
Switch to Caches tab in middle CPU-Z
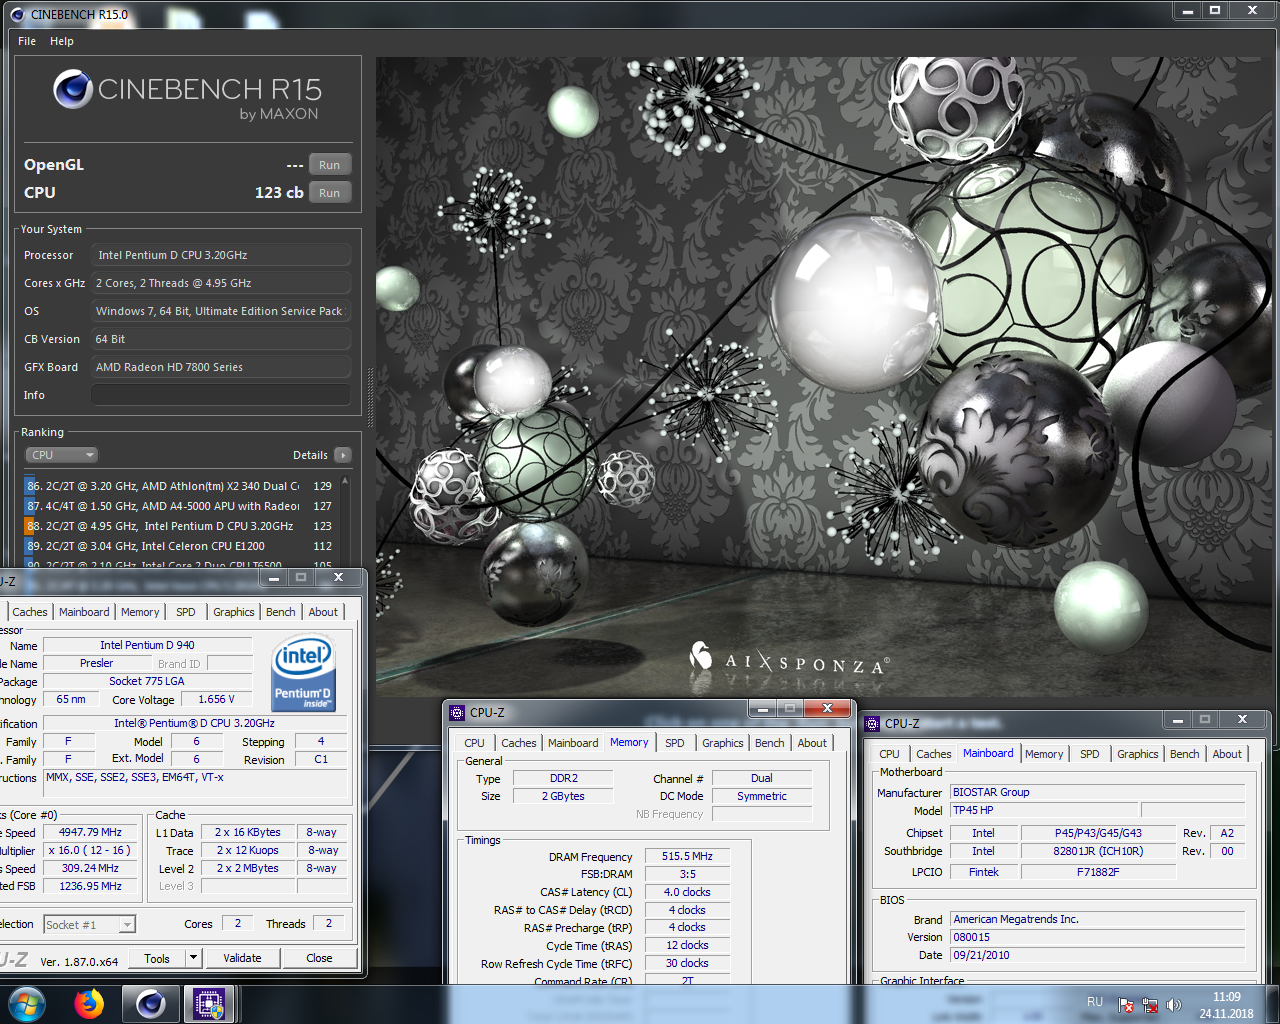(519, 743)
